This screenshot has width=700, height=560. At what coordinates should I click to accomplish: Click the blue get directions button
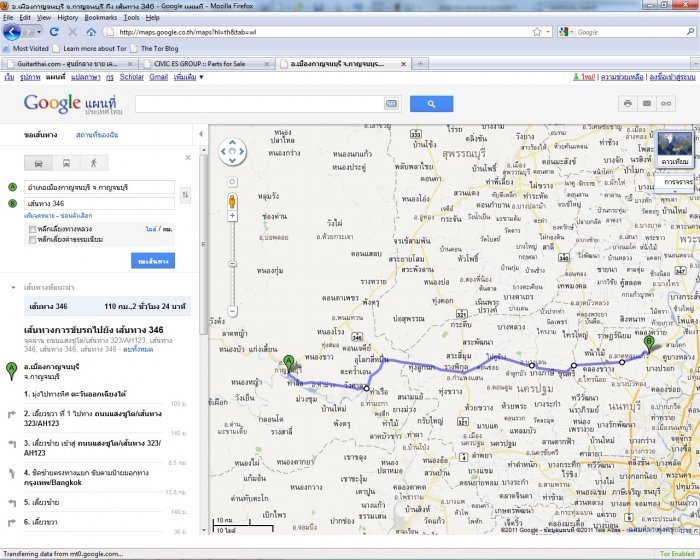153,261
